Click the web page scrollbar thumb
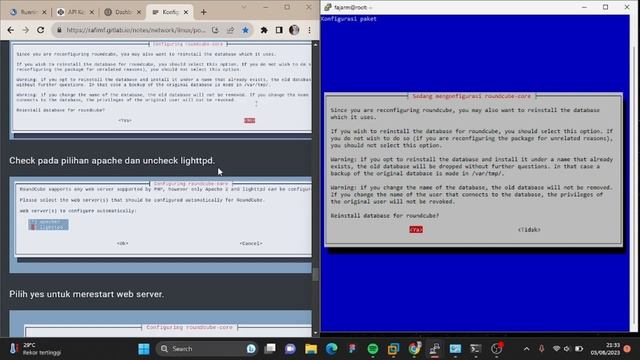640x360 pixels. tap(315, 274)
